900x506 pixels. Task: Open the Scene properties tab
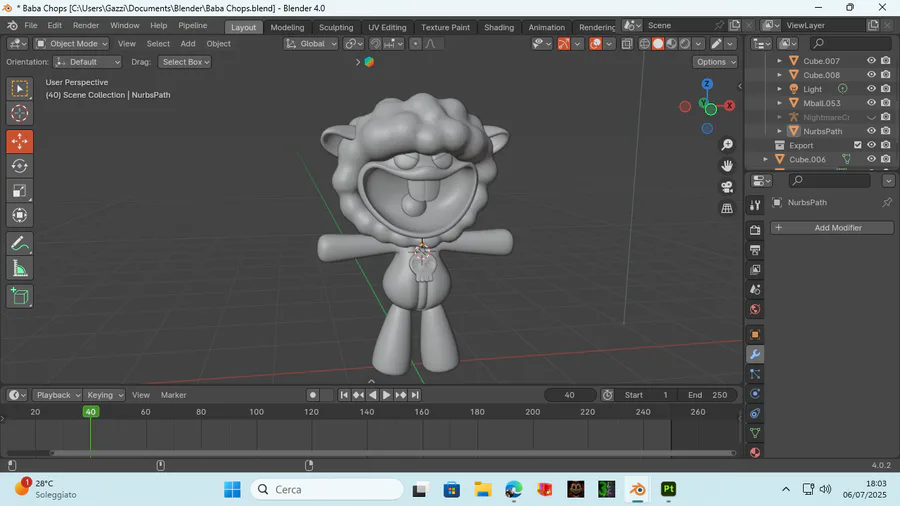click(x=755, y=290)
